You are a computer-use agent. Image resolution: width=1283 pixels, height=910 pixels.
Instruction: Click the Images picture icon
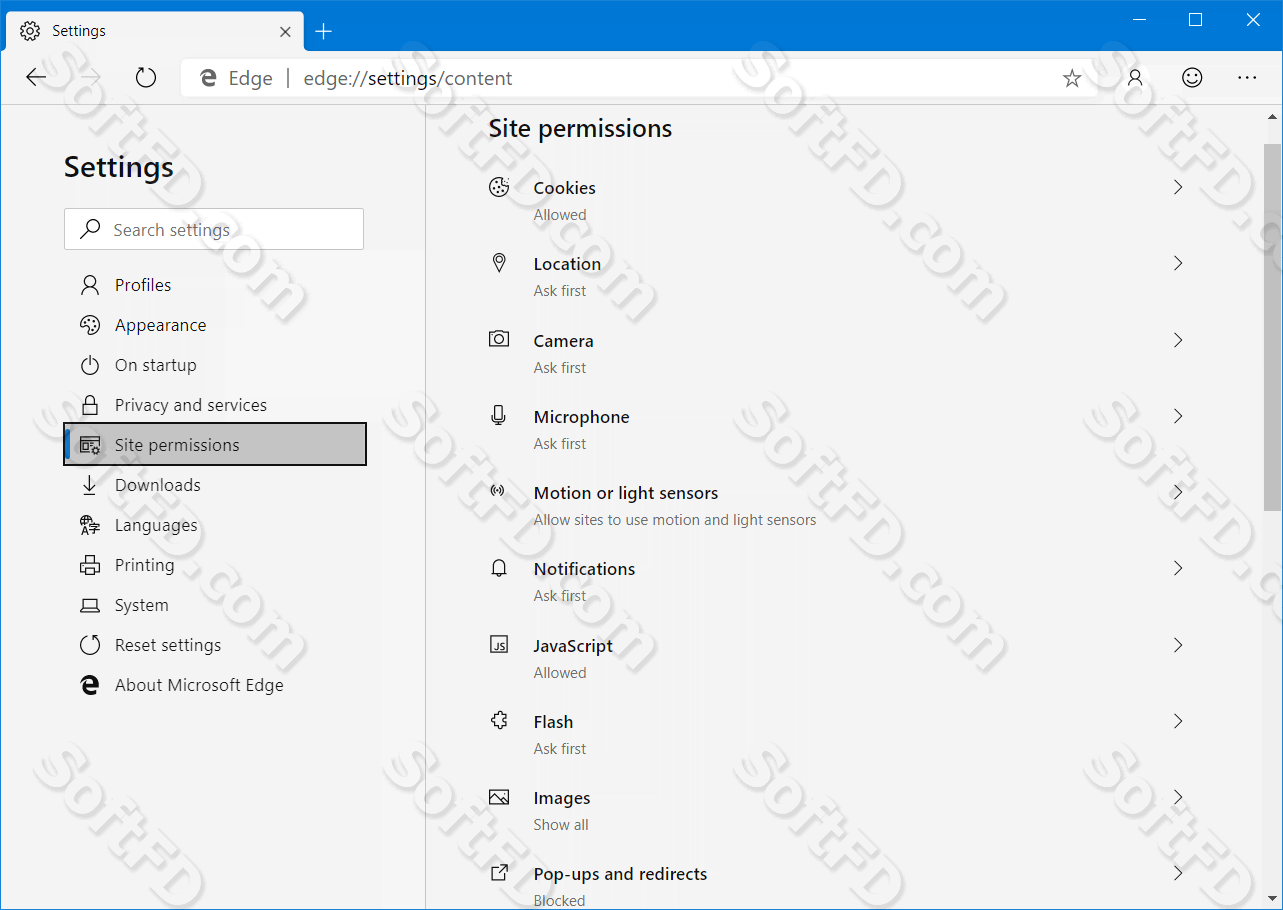pyautogui.click(x=499, y=797)
